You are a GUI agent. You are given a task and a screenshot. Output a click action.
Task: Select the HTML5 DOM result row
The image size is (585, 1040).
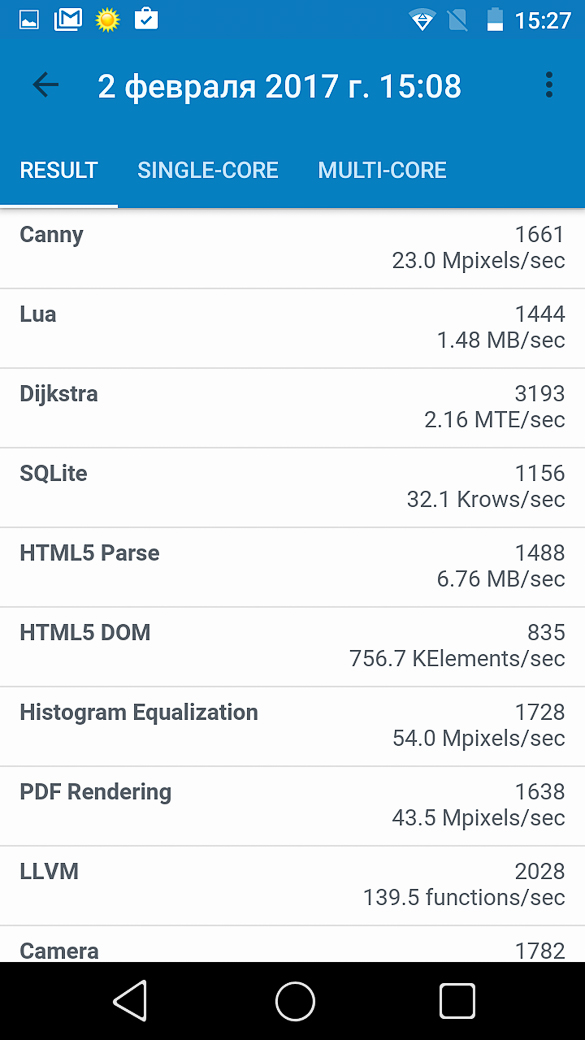[292, 647]
